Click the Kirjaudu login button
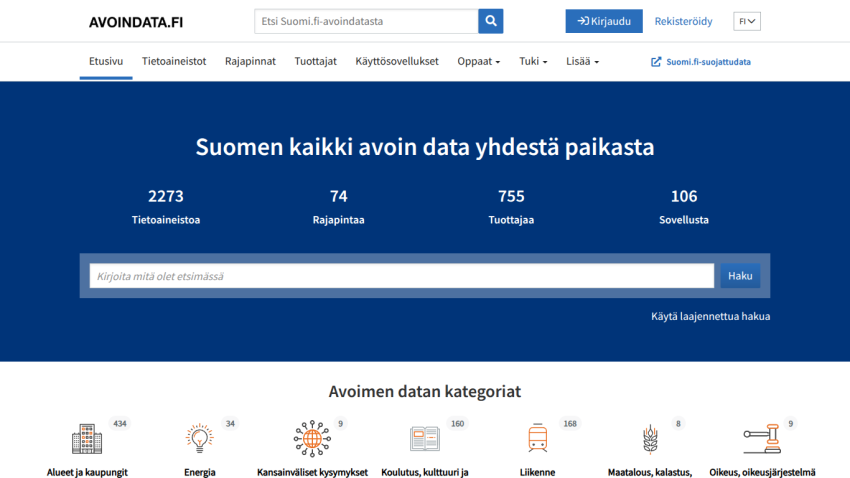Image resolution: width=850 pixels, height=478 pixels. click(604, 21)
